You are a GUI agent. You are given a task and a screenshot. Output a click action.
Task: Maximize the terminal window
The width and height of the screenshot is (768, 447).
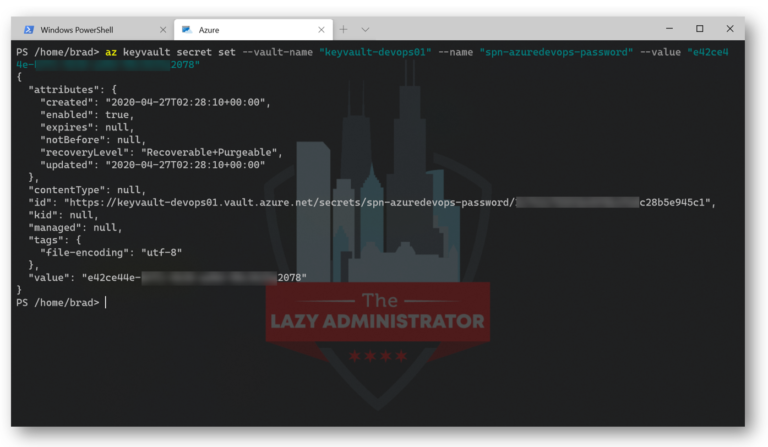[699, 29]
